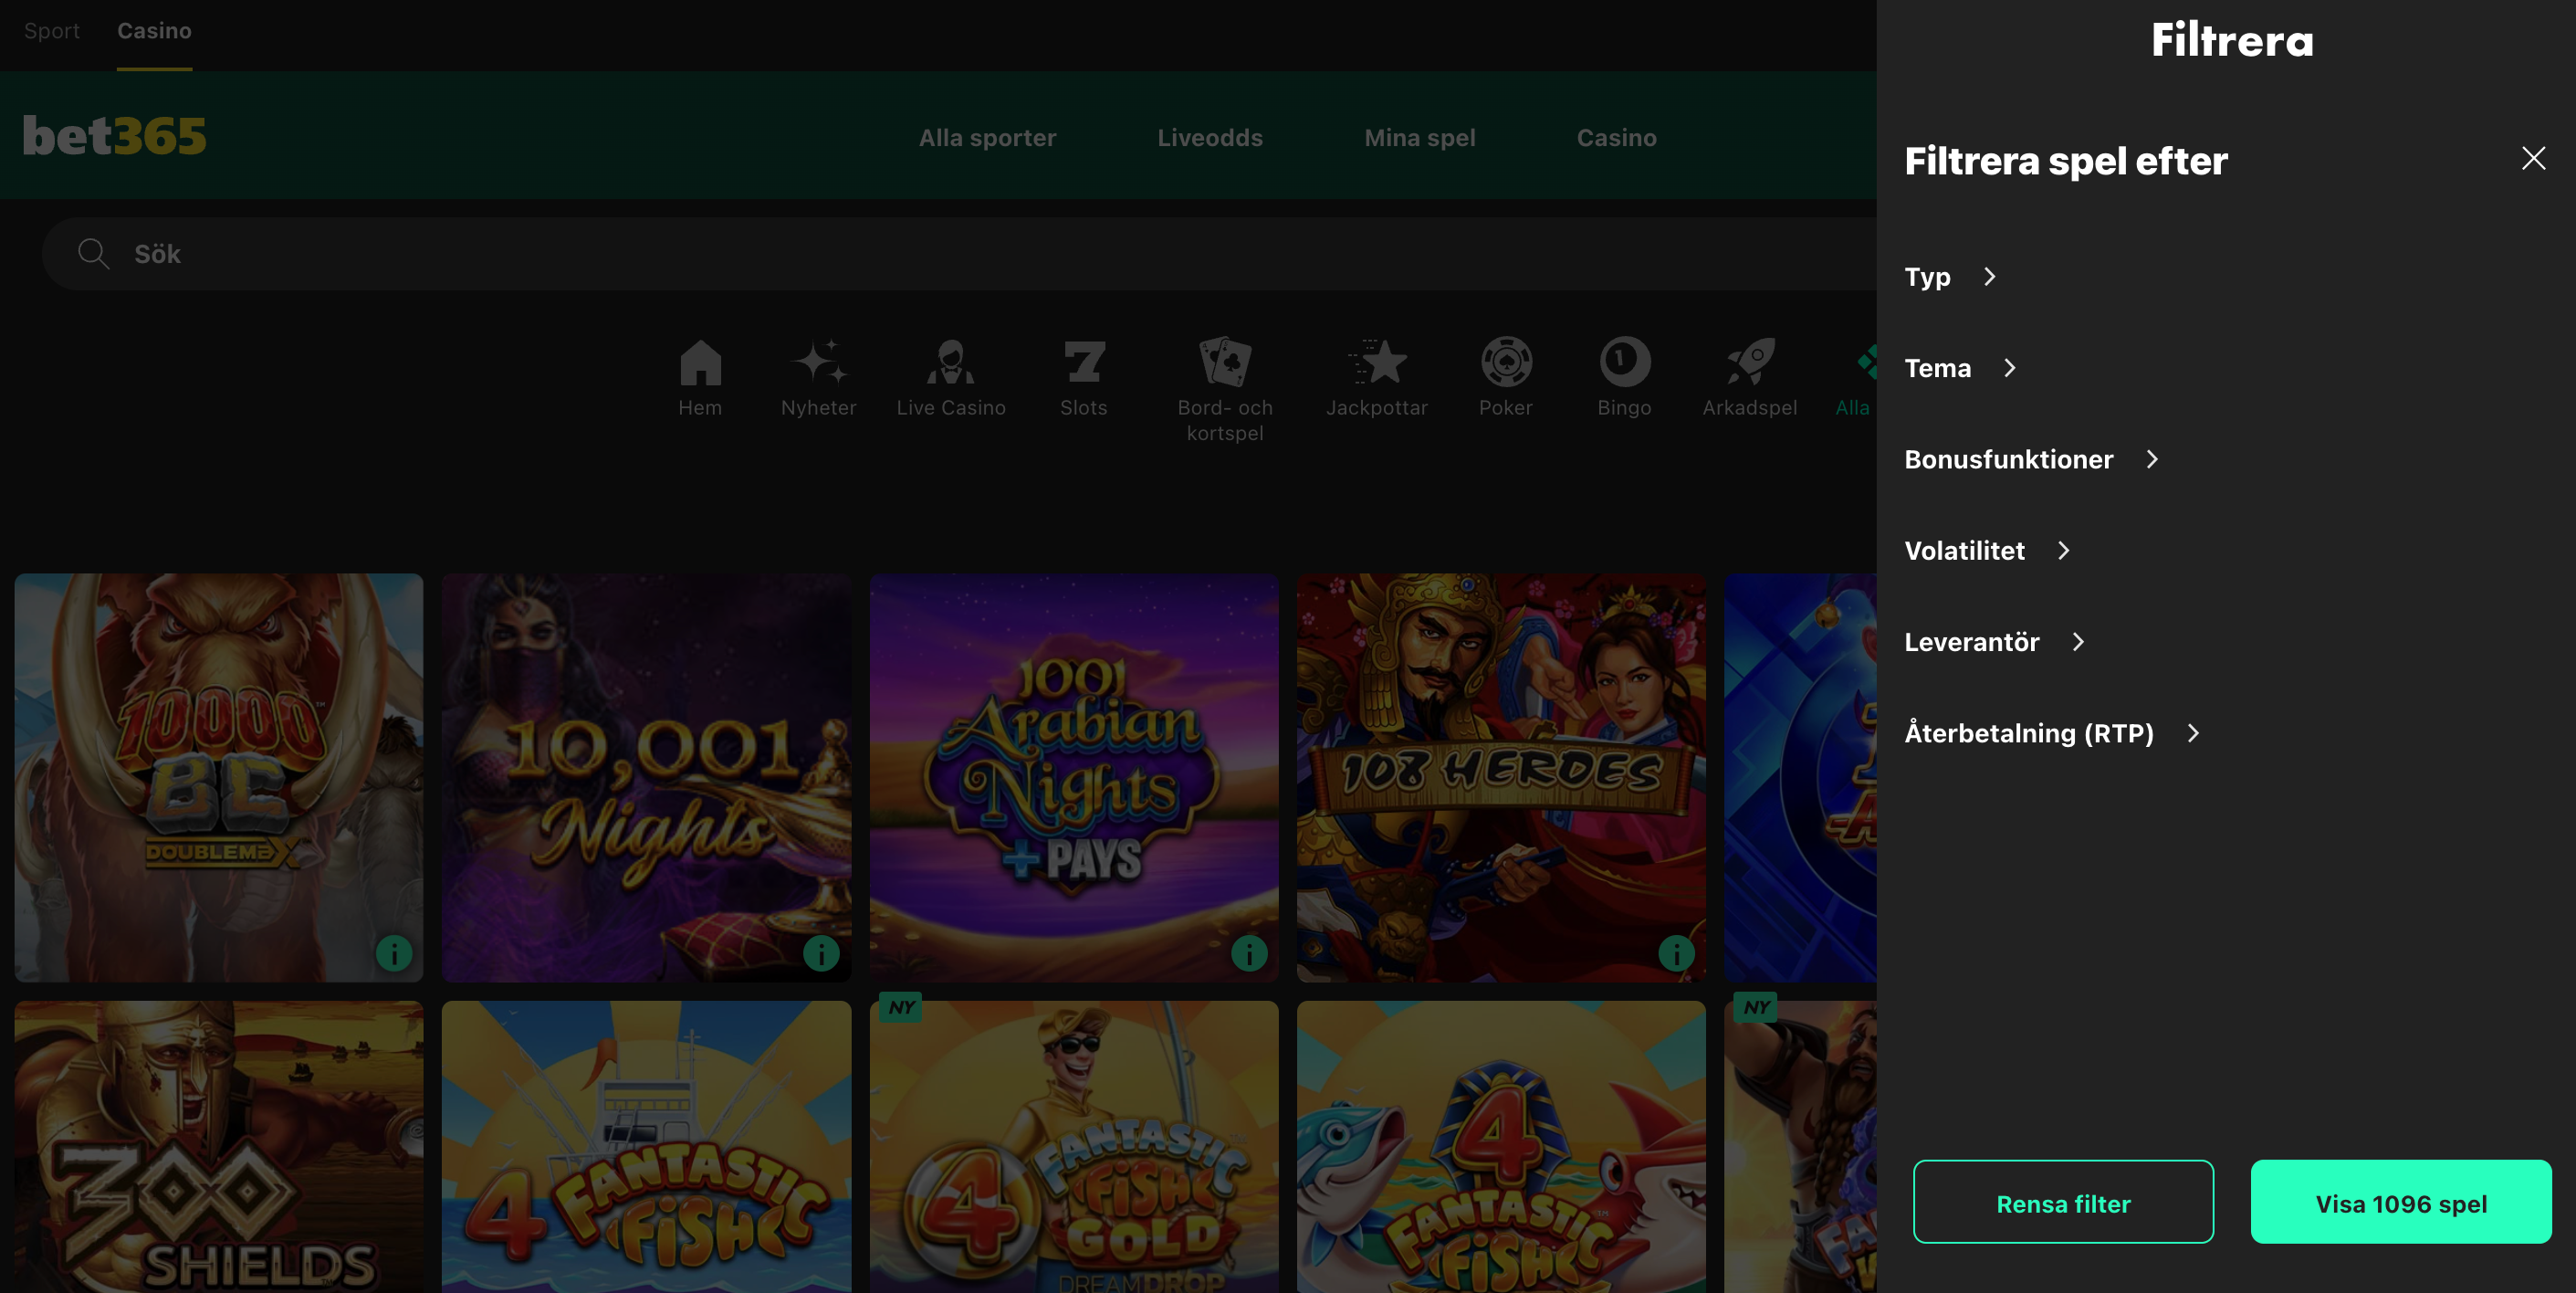The height and width of the screenshot is (1293, 2576).
Task: Open Mina spel in header
Action: pos(1420,138)
